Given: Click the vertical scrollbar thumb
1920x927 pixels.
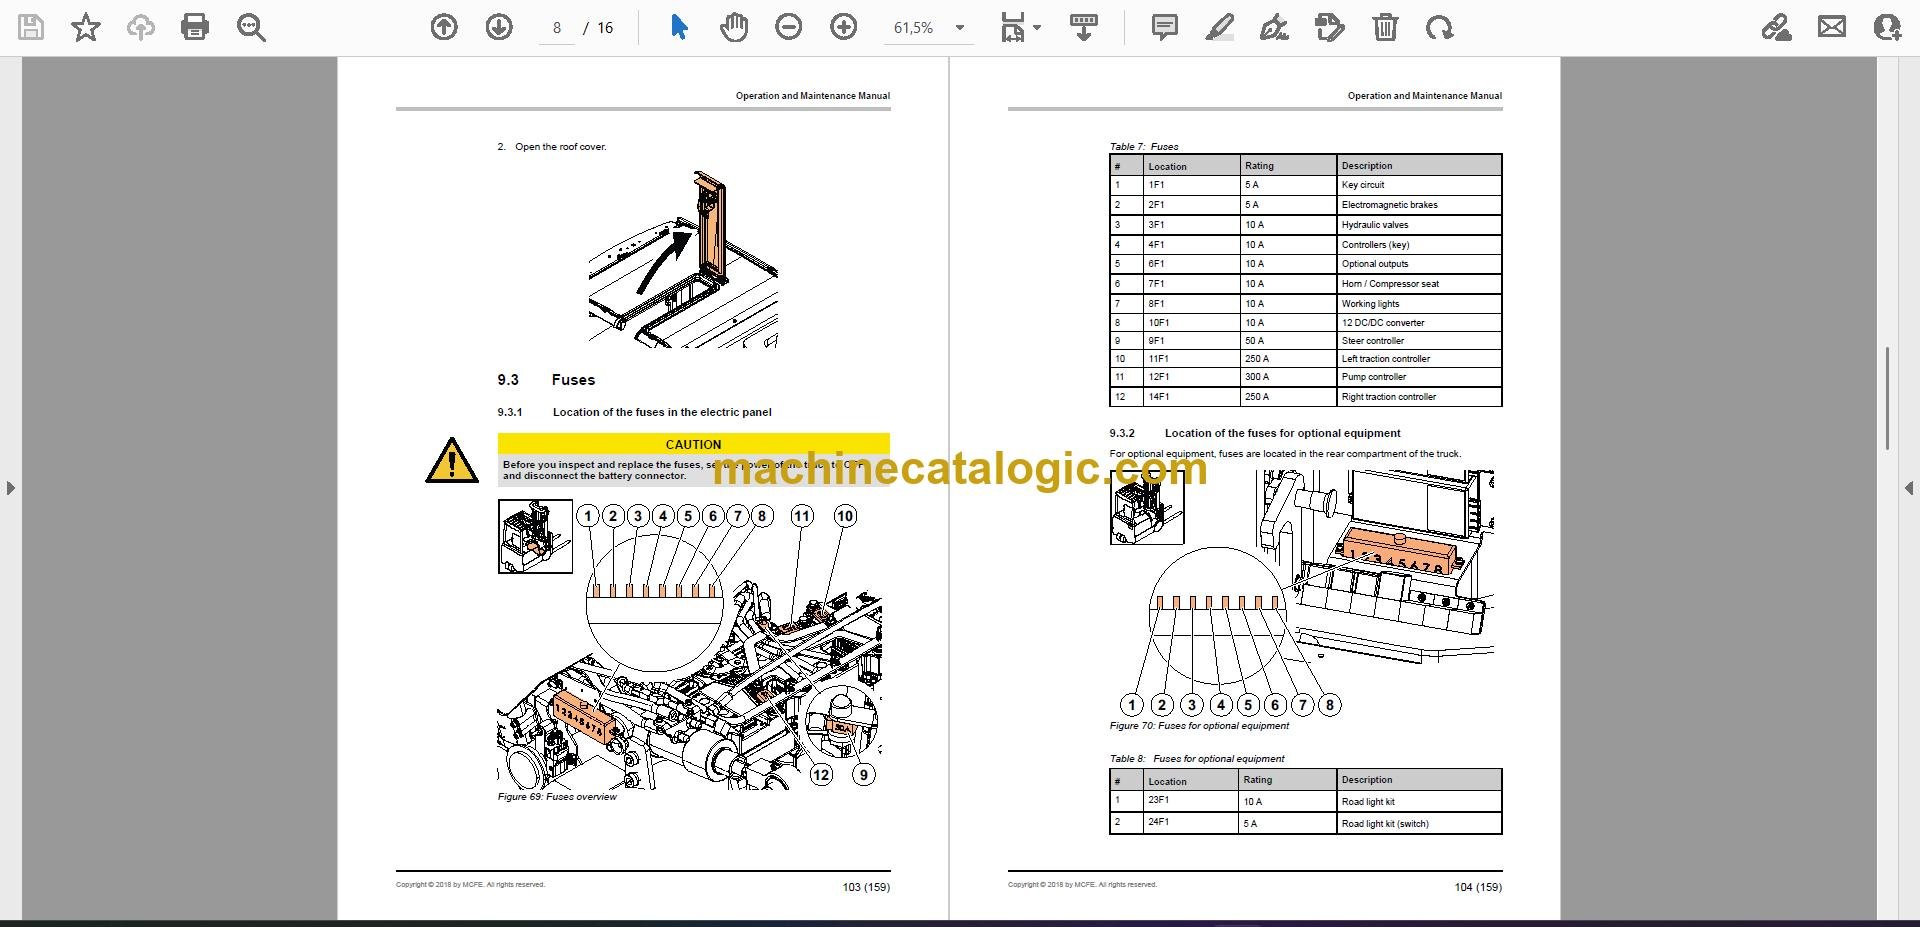Looking at the screenshot, I should tap(1887, 398).
